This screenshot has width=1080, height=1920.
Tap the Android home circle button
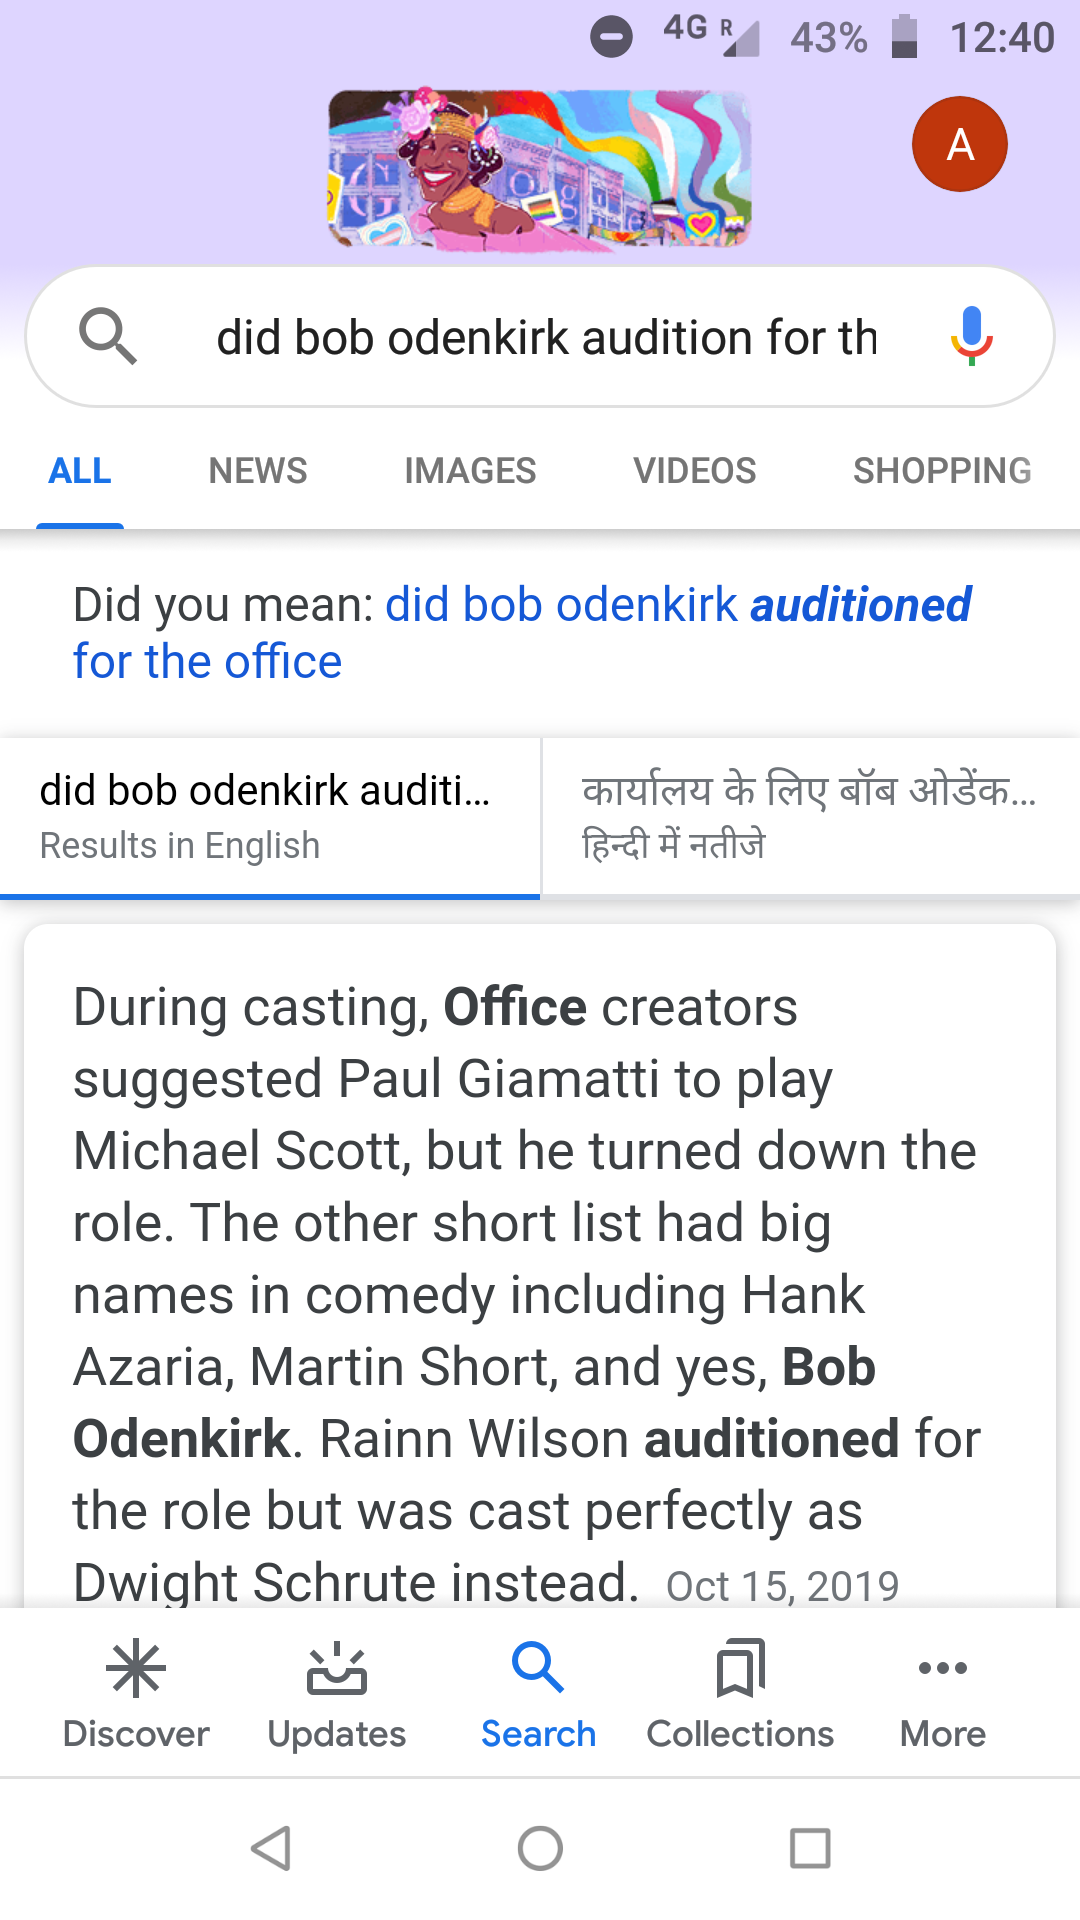click(x=540, y=1848)
